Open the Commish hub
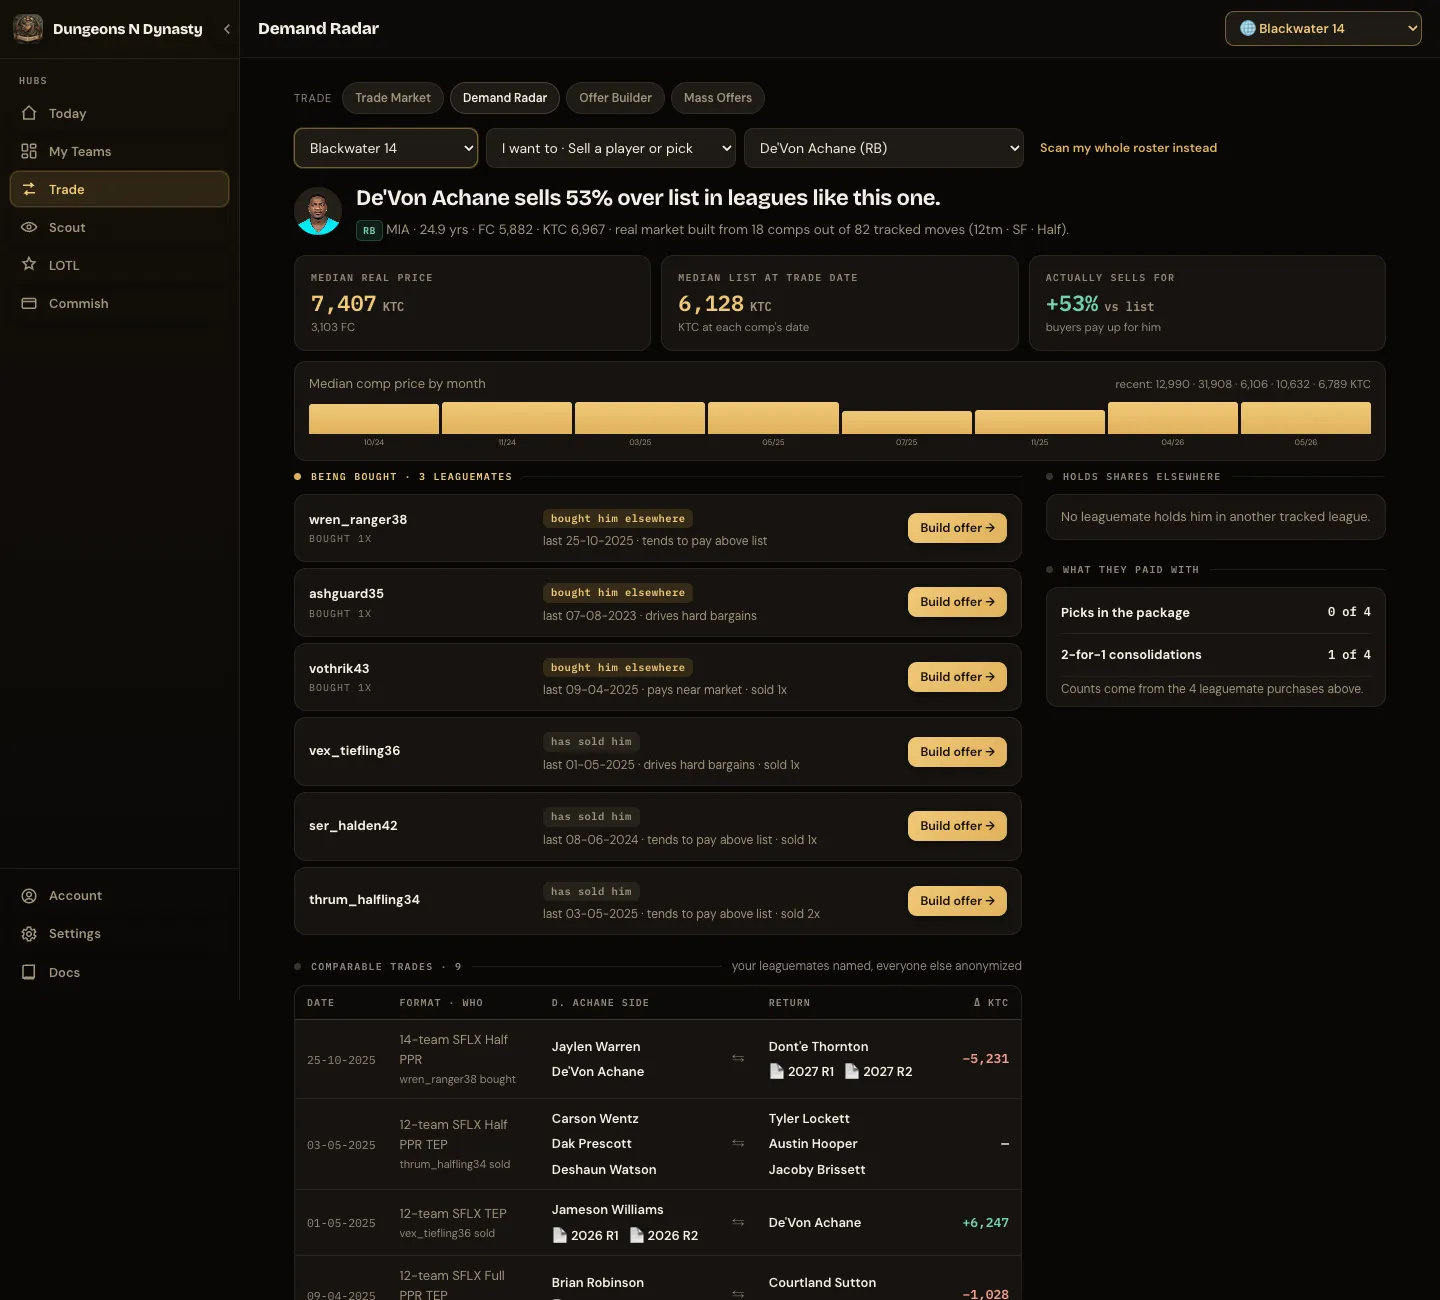 119,303
